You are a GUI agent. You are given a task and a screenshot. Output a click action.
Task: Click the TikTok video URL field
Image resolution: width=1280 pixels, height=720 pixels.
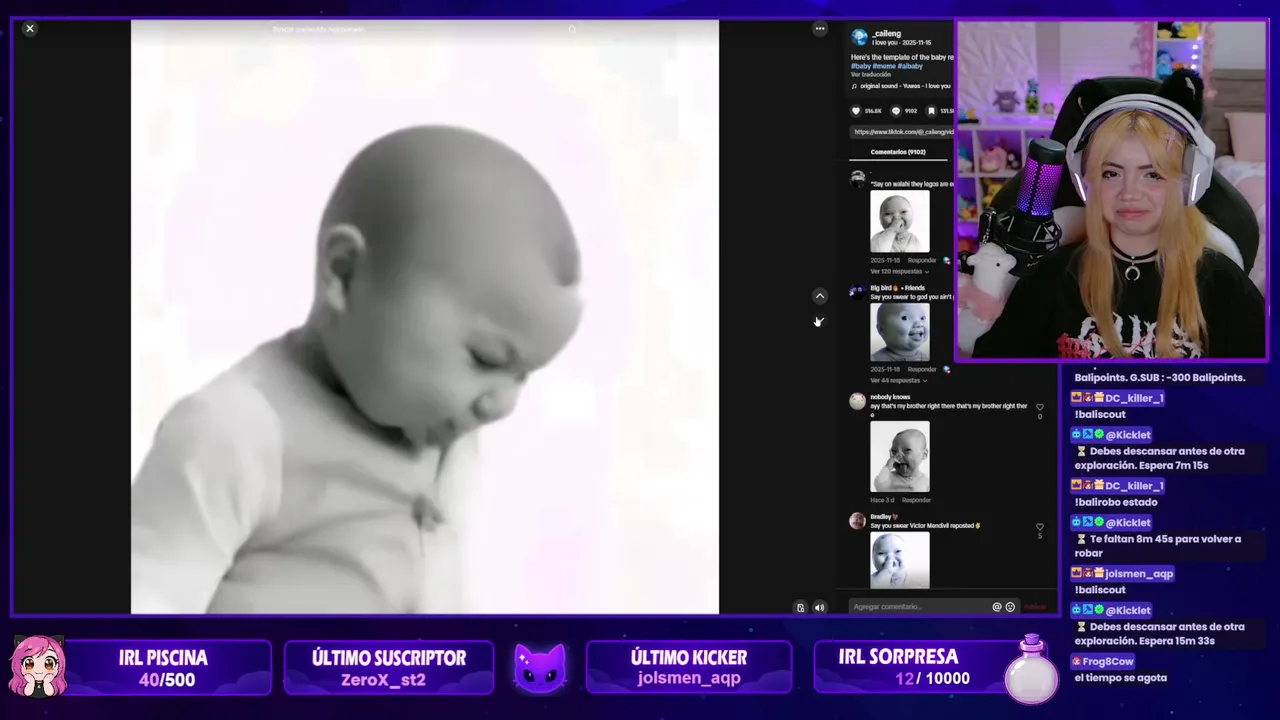click(902, 132)
